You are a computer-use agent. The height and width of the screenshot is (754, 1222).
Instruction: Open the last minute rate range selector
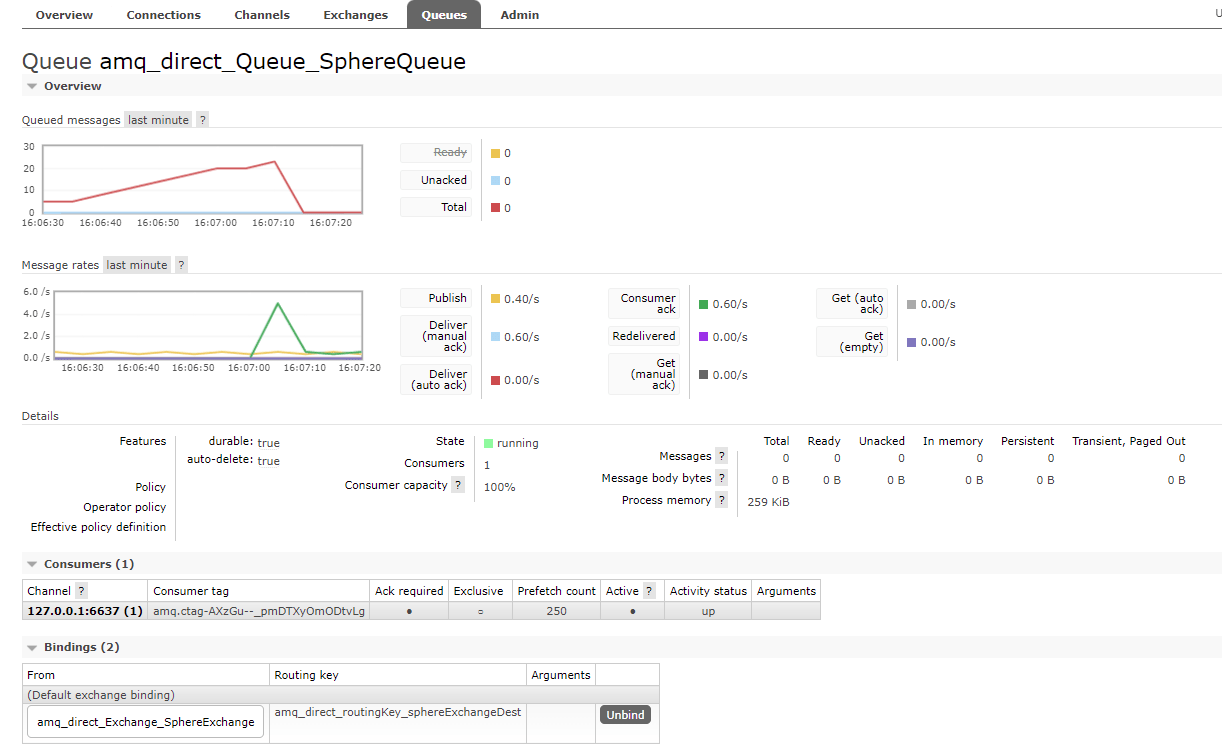(157, 119)
